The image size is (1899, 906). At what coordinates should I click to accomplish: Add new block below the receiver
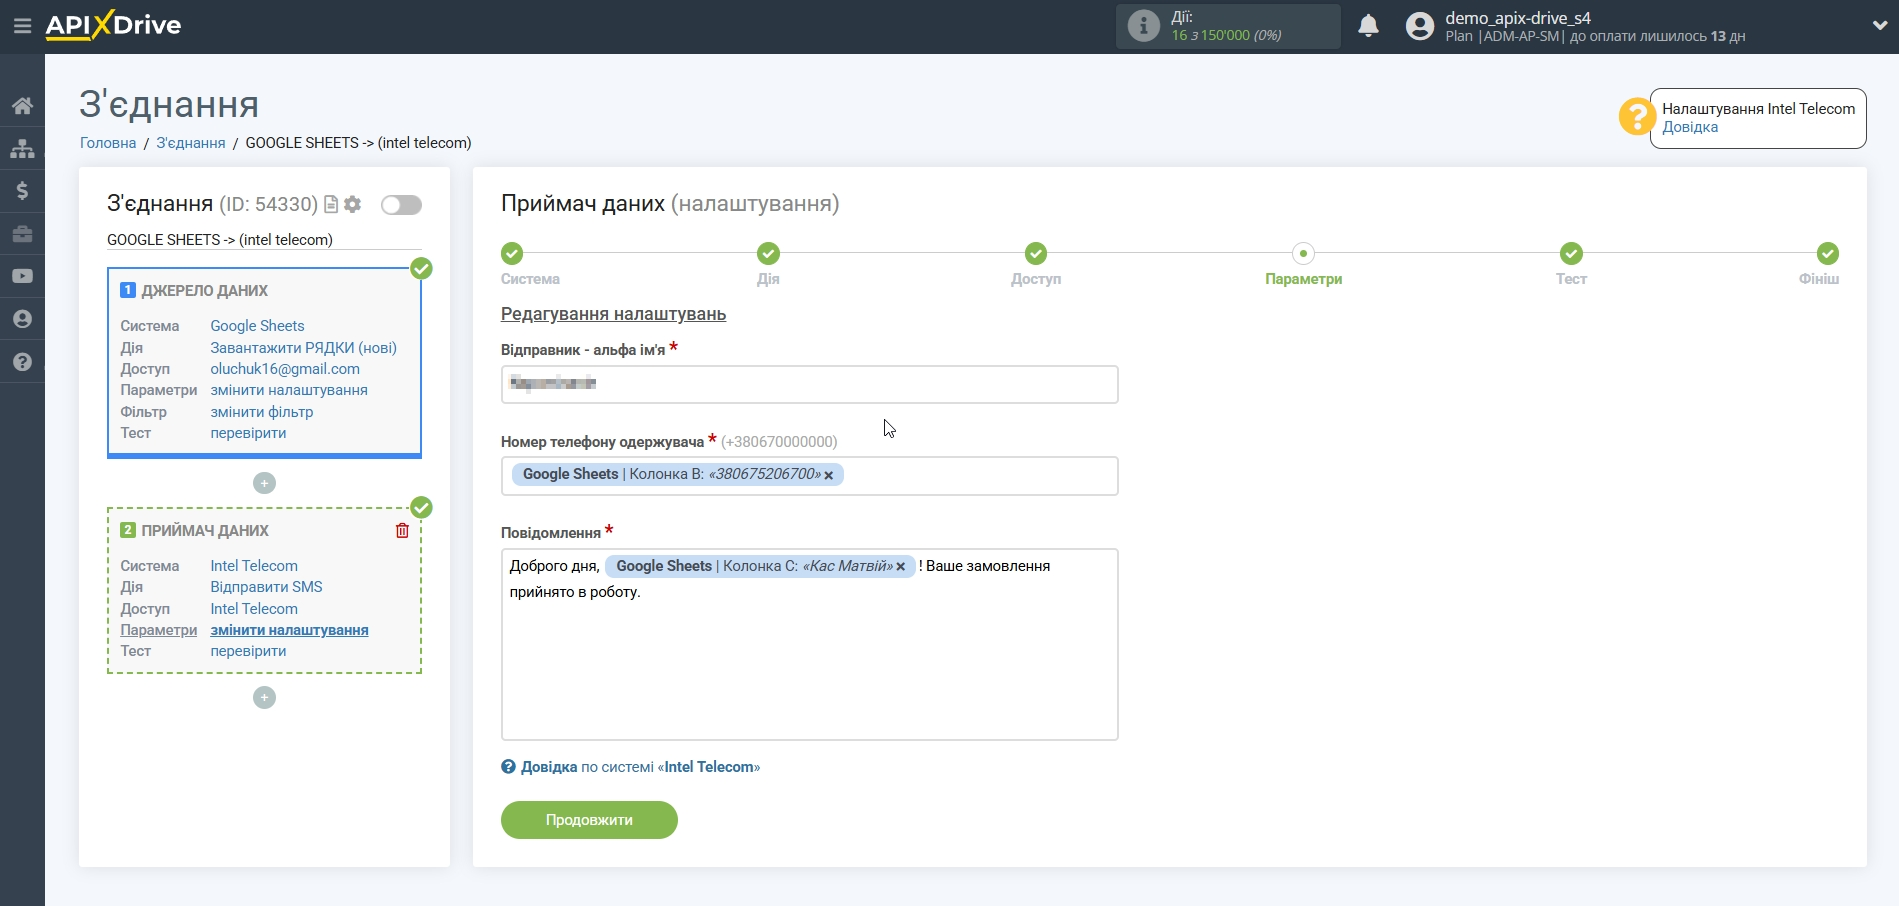point(264,697)
